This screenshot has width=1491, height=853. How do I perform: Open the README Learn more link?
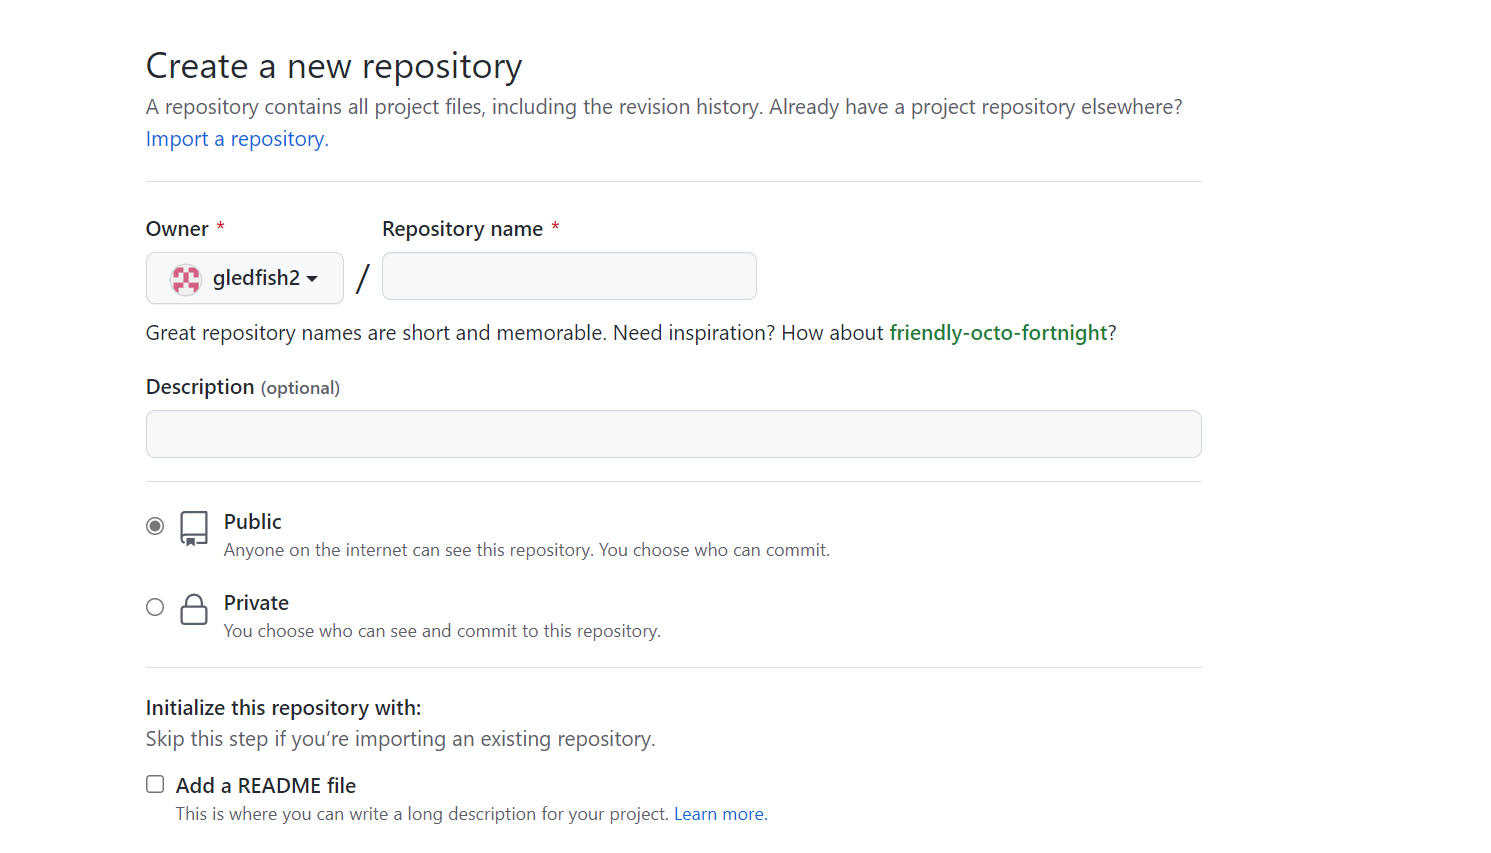(720, 814)
